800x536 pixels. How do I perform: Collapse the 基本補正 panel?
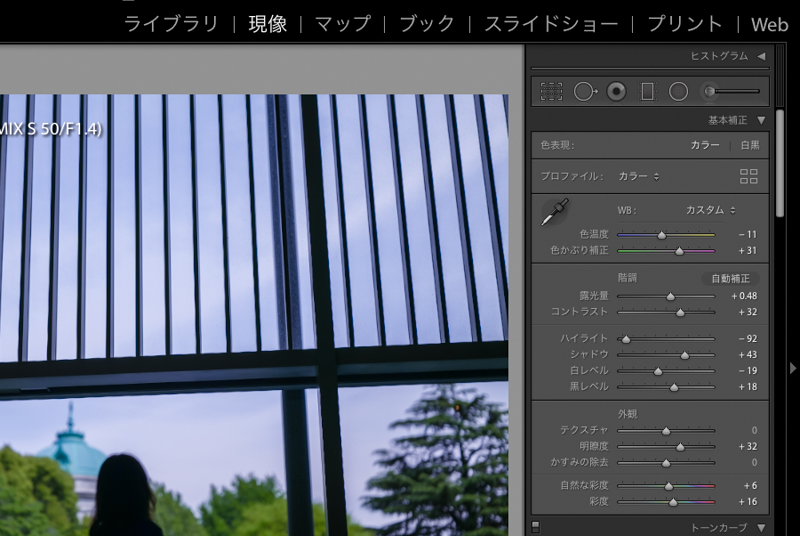pyautogui.click(x=761, y=120)
